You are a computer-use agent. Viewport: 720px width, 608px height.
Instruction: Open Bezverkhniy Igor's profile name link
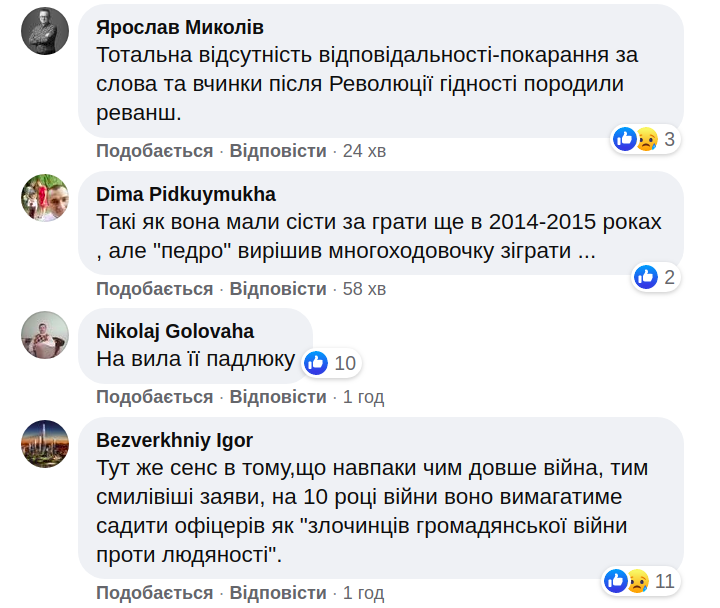coord(174,440)
